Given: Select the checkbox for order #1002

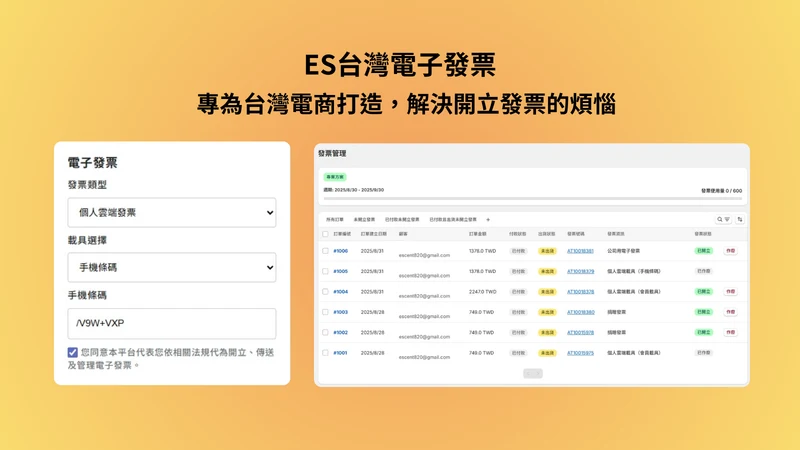Looking at the screenshot, I should 325,333.
